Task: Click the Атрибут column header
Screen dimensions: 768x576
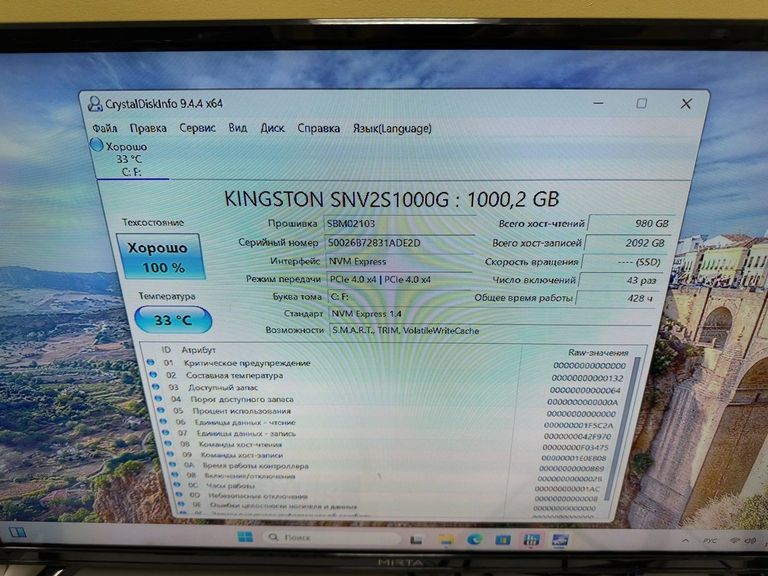Action: (x=198, y=350)
